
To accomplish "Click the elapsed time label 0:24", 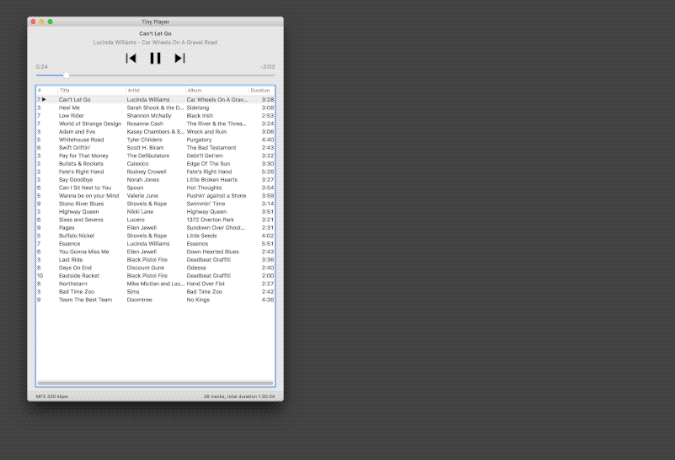I will tap(42, 67).
